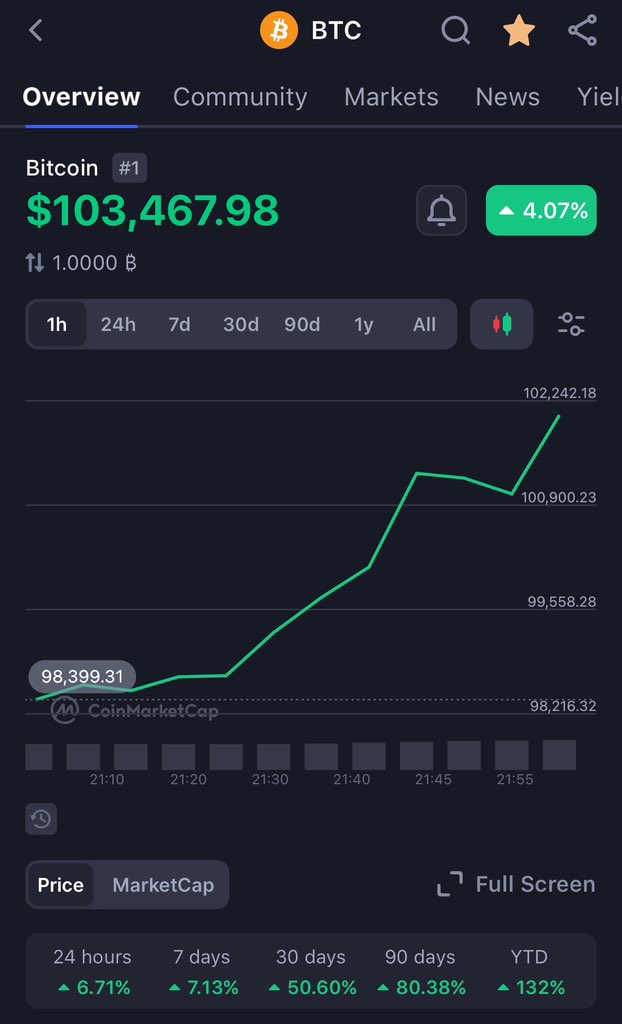Tap the YTD 132% stat

point(529,972)
